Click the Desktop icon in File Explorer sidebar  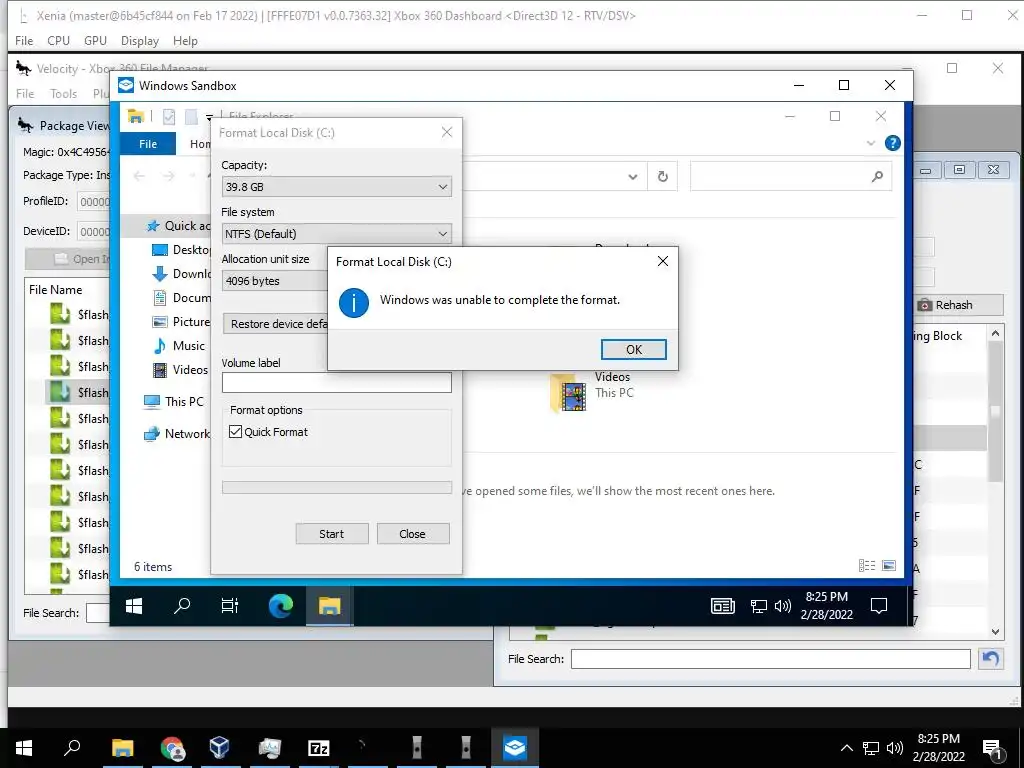pos(160,250)
